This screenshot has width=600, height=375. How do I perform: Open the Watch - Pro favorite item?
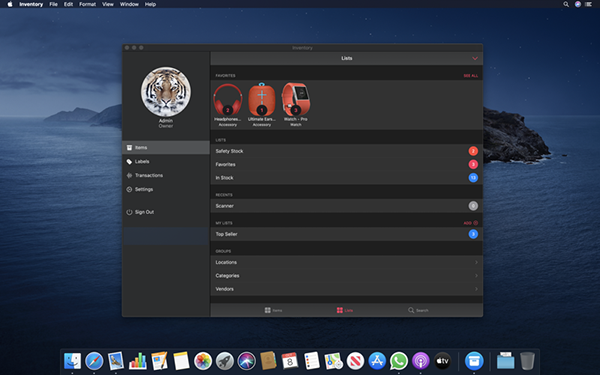pyautogui.click(x=296, y=104)
